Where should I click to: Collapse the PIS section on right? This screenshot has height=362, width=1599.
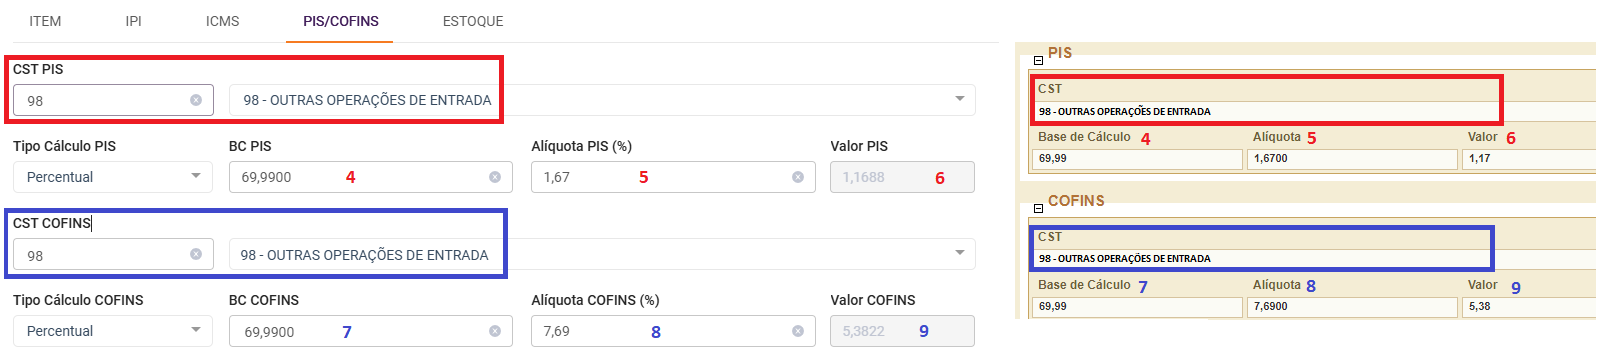coord(1038,61)
